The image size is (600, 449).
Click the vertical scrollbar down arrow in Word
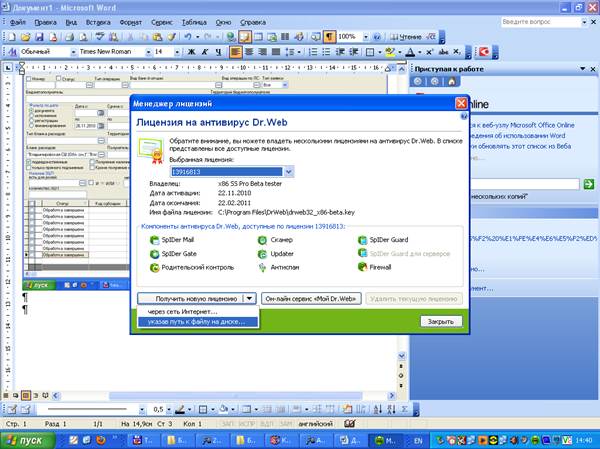point(401,356)
